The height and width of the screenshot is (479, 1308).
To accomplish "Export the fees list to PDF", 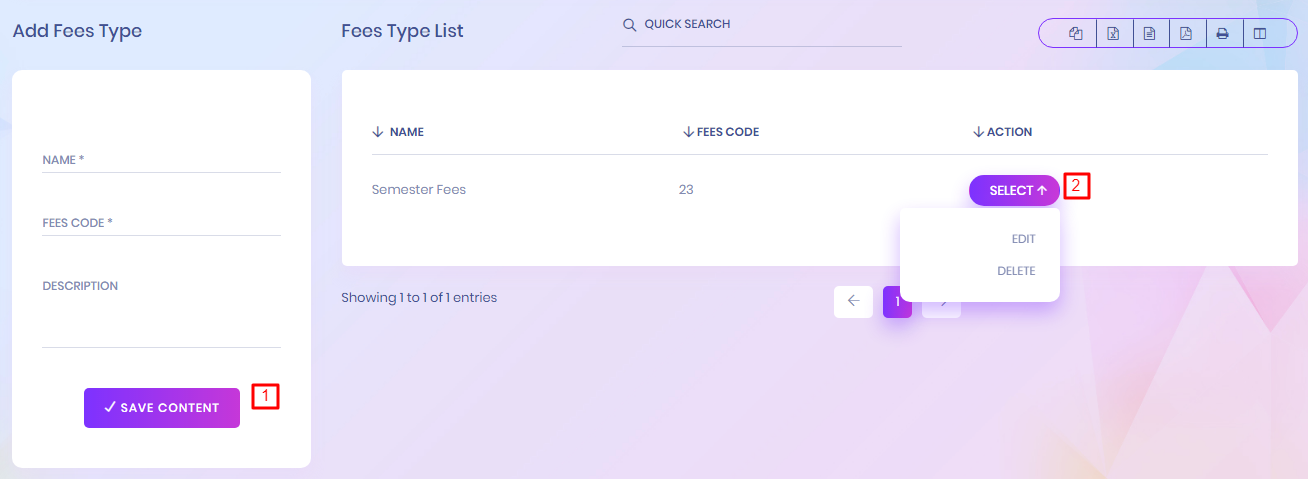I will (1186, 34).
